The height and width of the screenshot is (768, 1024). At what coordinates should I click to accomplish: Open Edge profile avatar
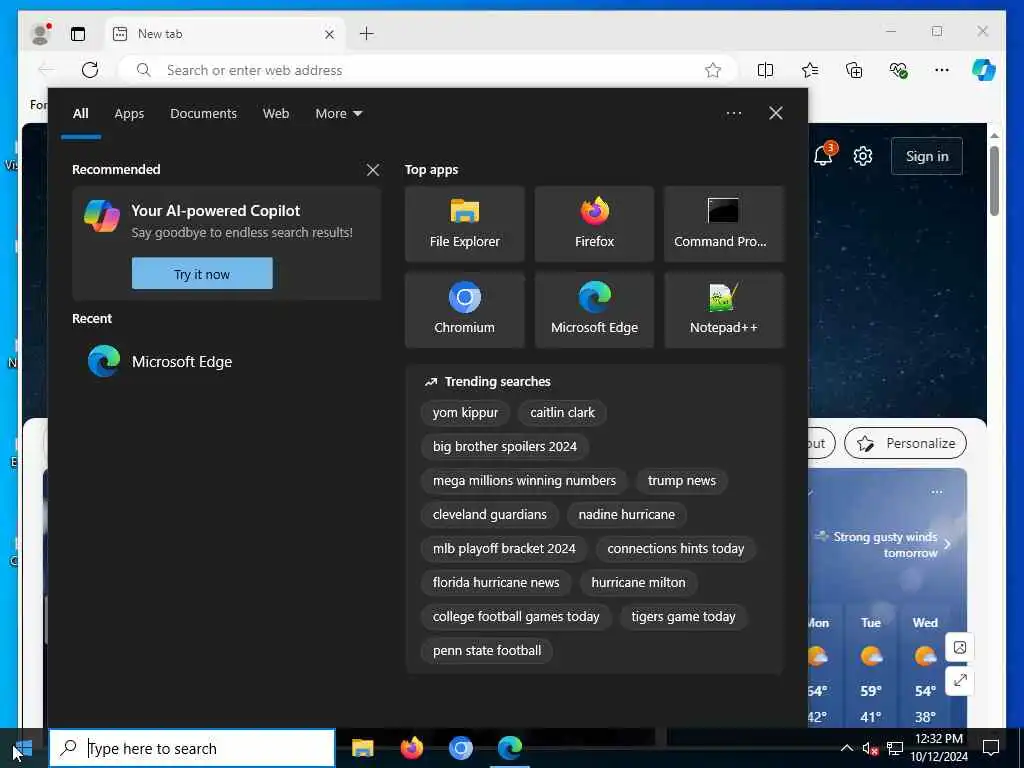click(x=40, y=34)
